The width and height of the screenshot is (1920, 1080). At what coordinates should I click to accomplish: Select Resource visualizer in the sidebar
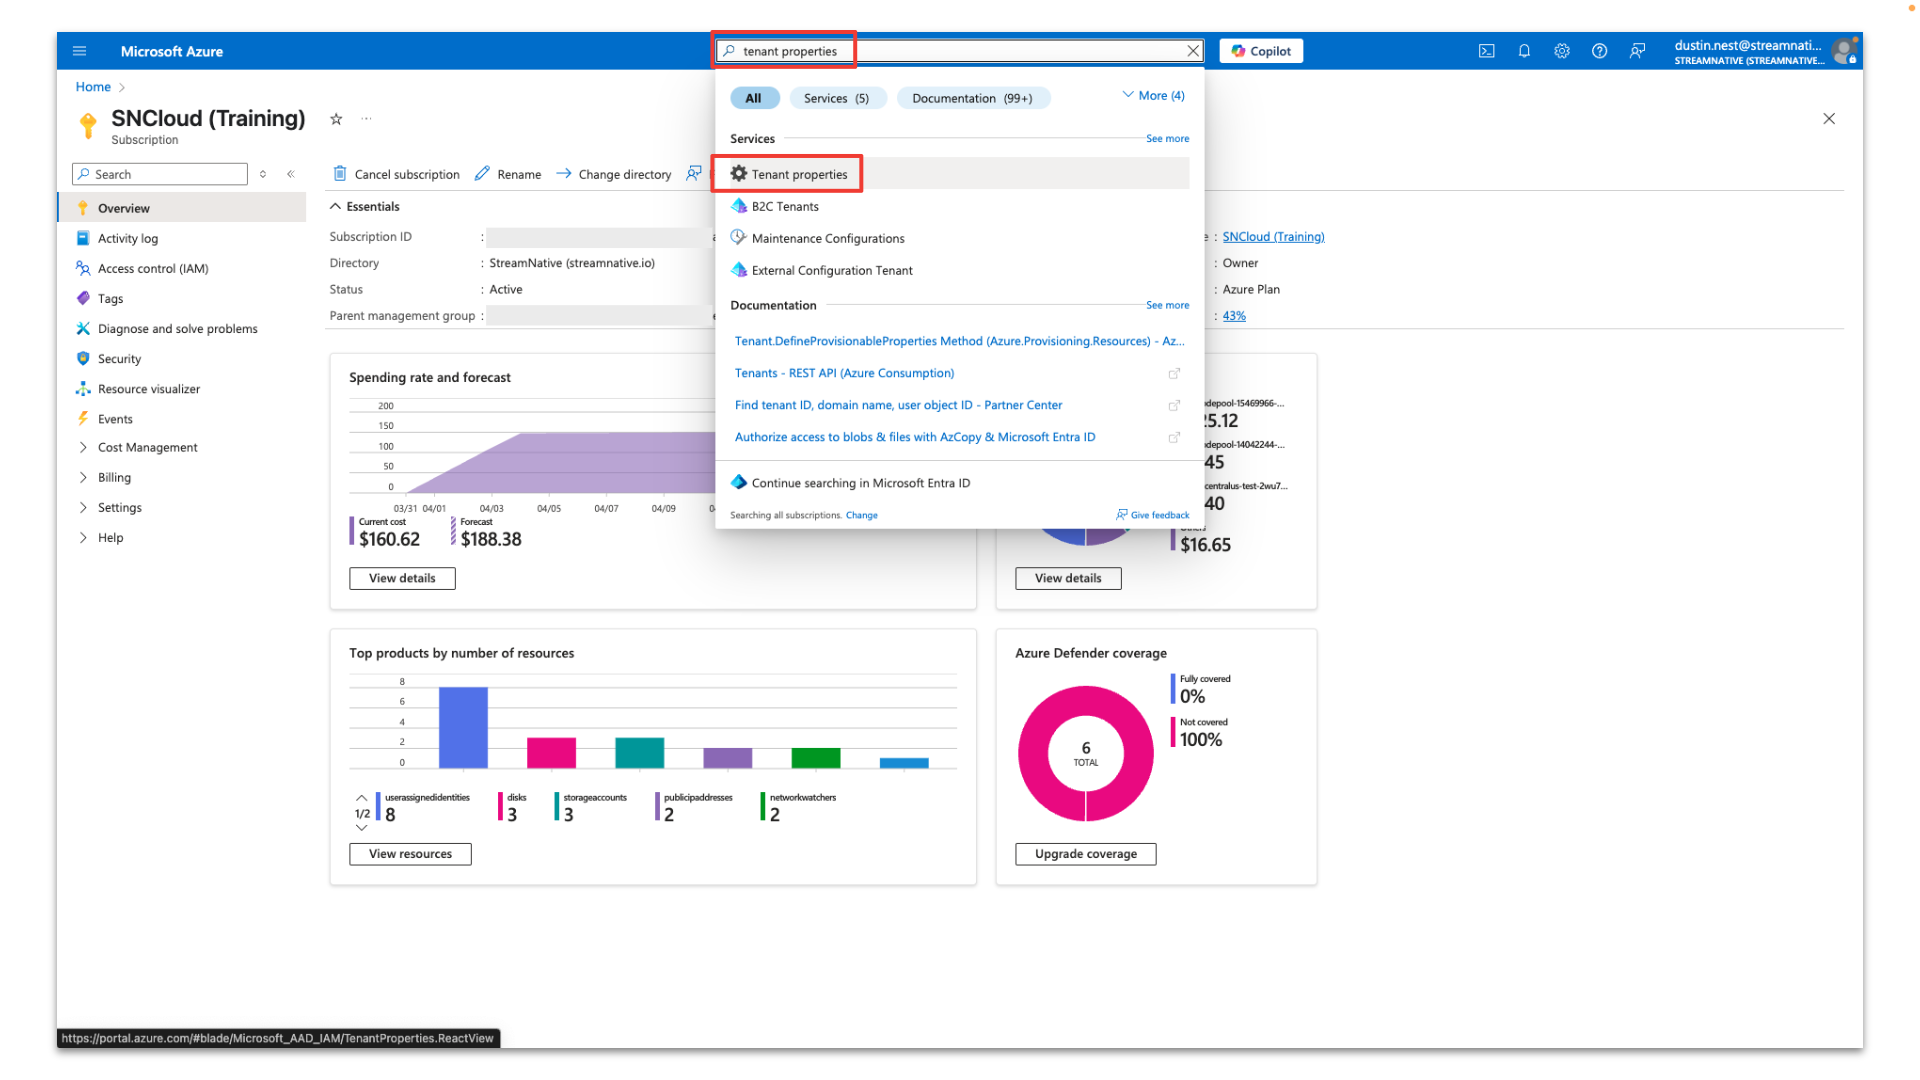pyautogui.click(x=148, y=388)
